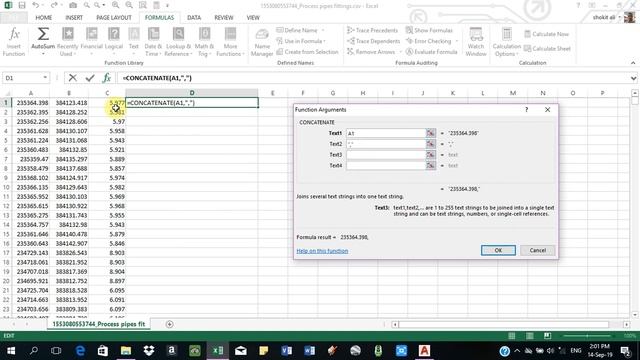640x360 pixels.
Task: Click the fx icon beside formula bar
Action: (107, 78)
